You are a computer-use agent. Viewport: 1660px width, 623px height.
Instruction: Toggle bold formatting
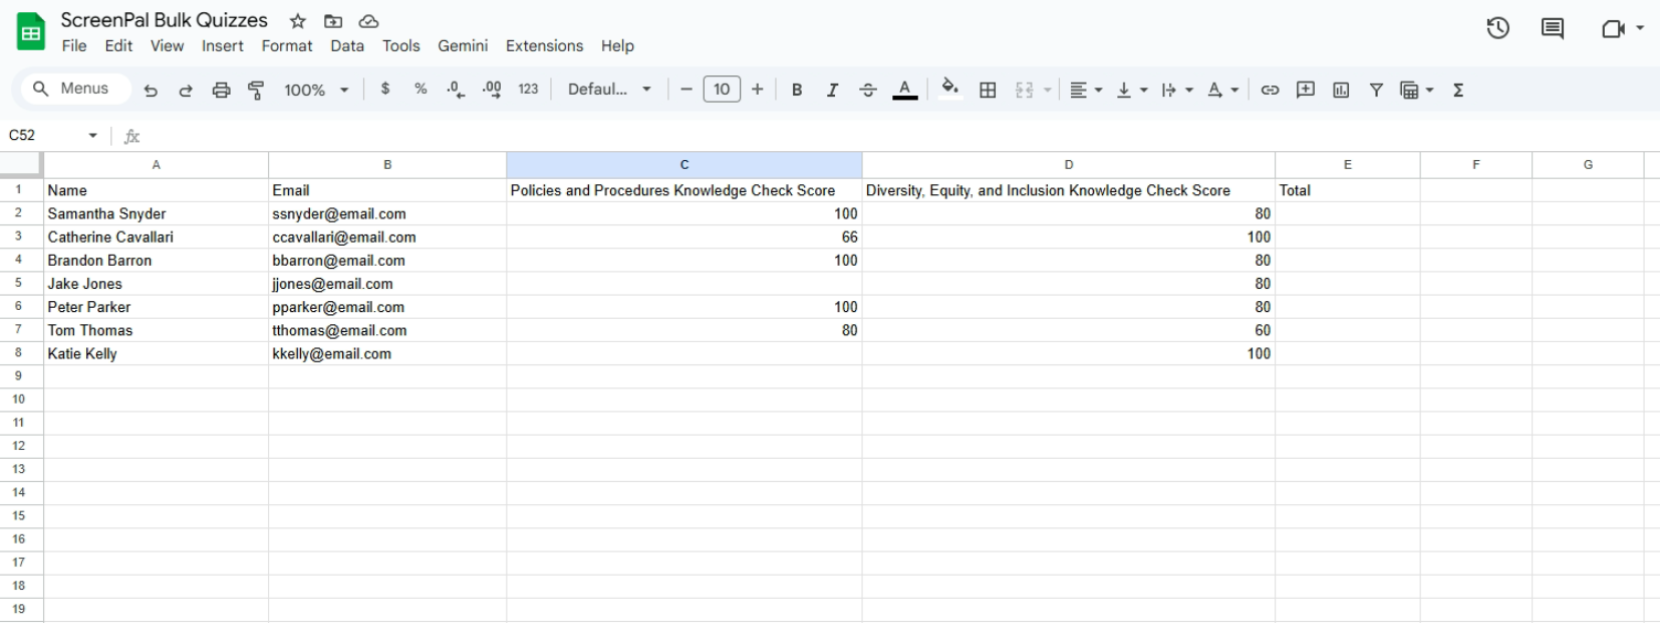[796, 90]
